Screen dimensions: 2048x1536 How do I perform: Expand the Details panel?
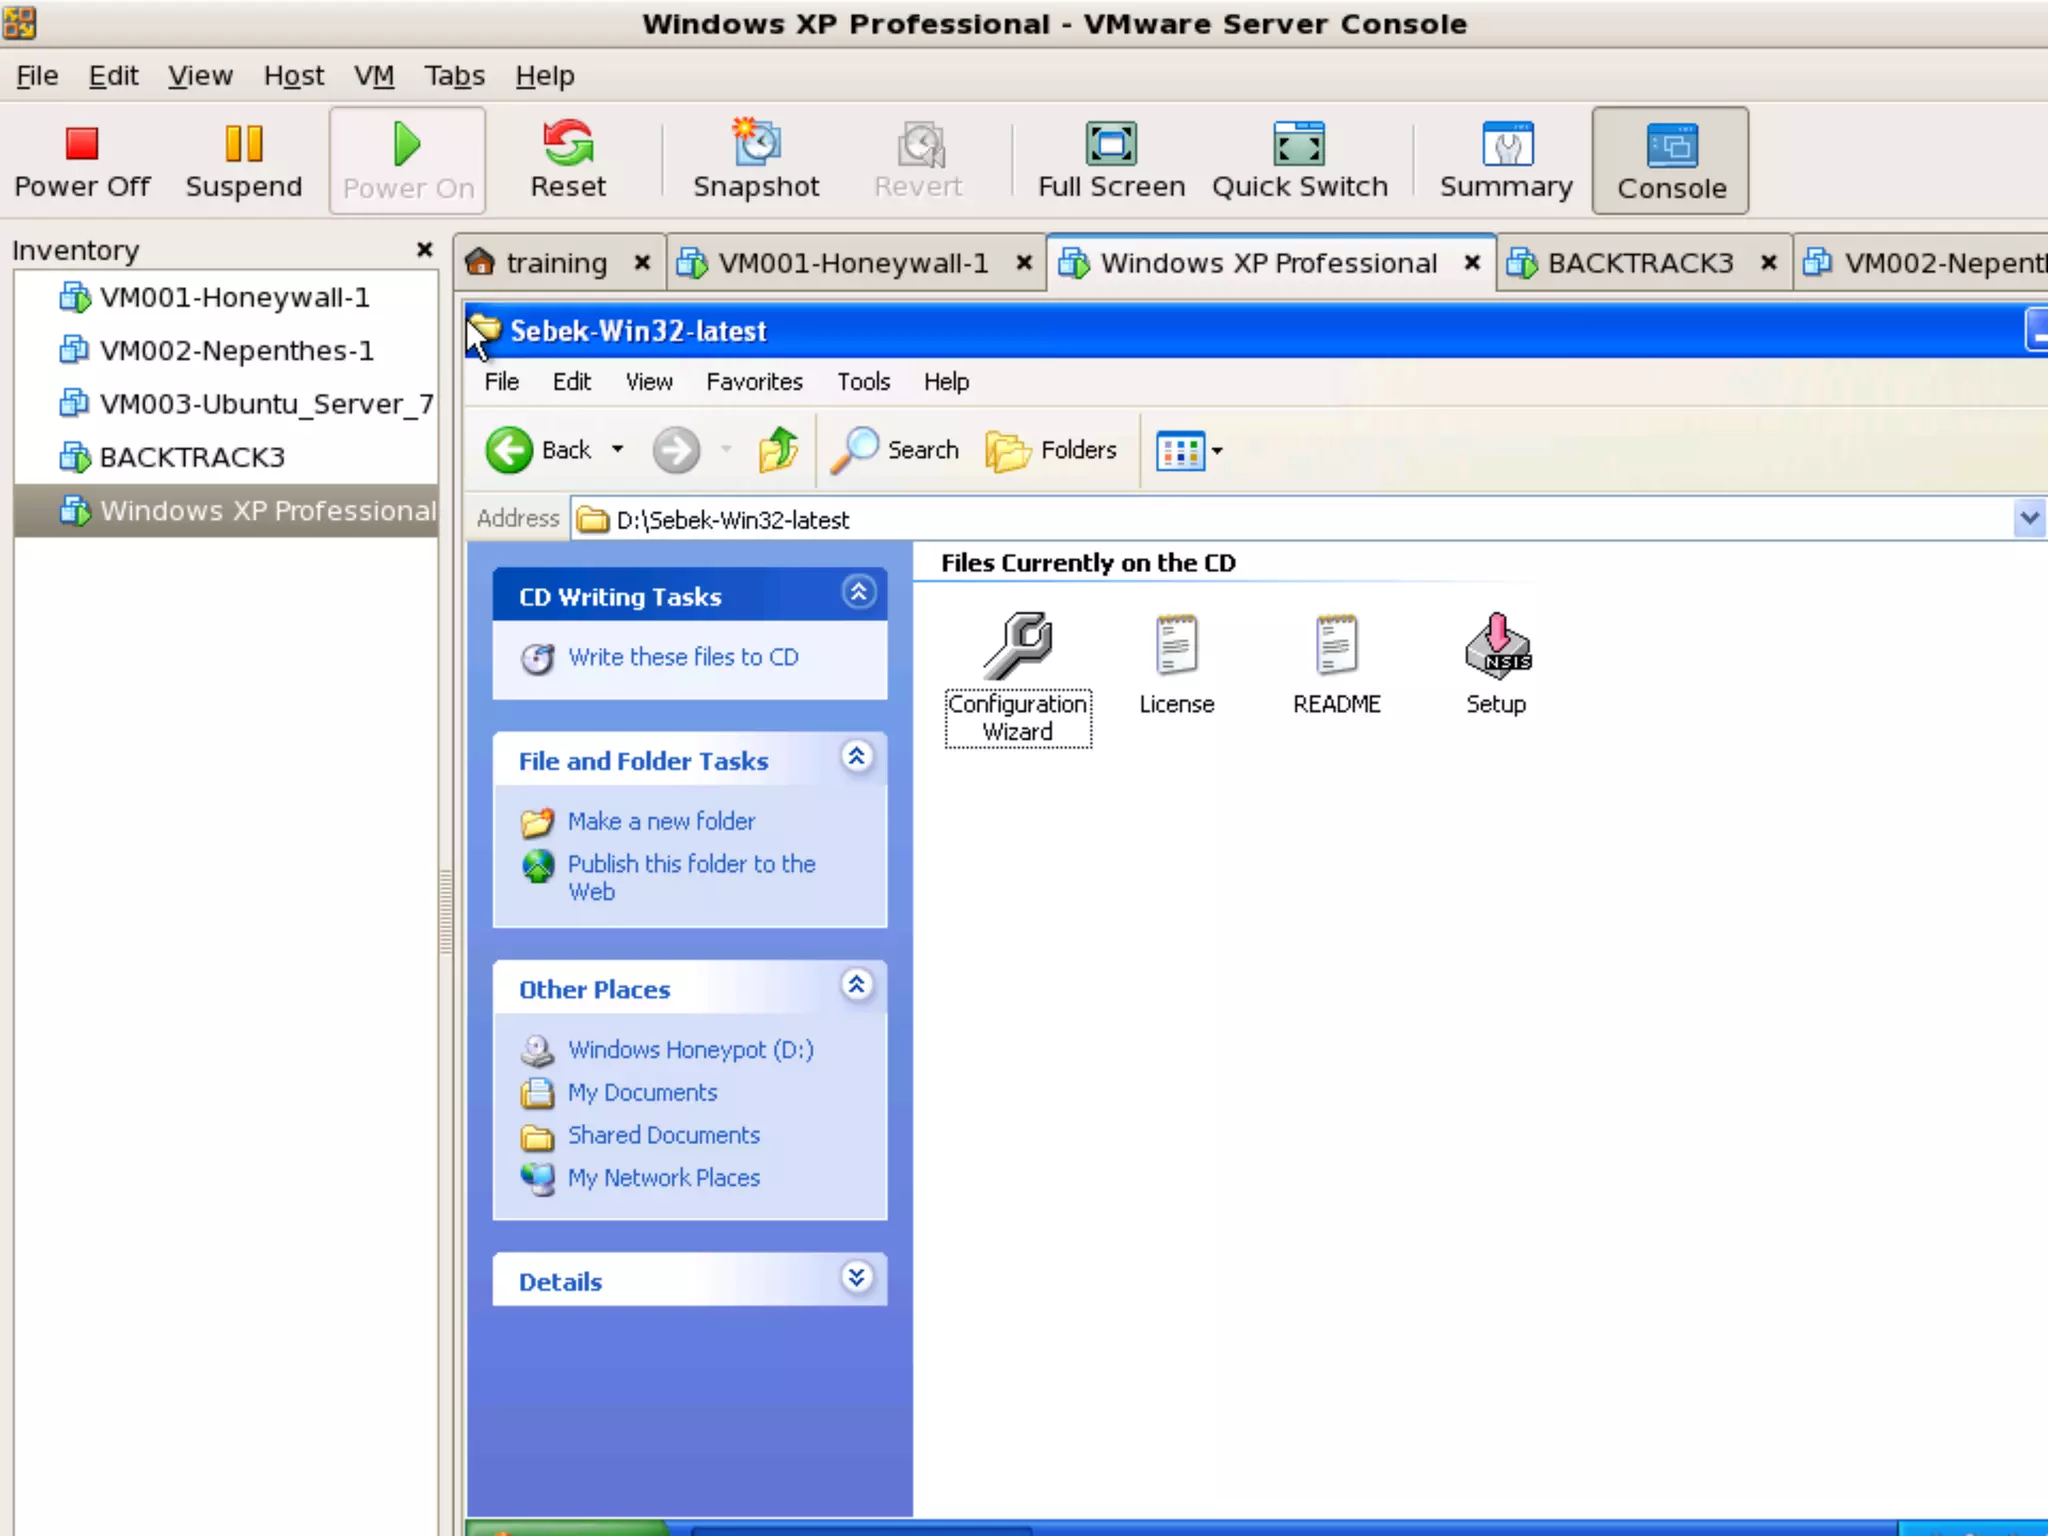[857, 1278]
